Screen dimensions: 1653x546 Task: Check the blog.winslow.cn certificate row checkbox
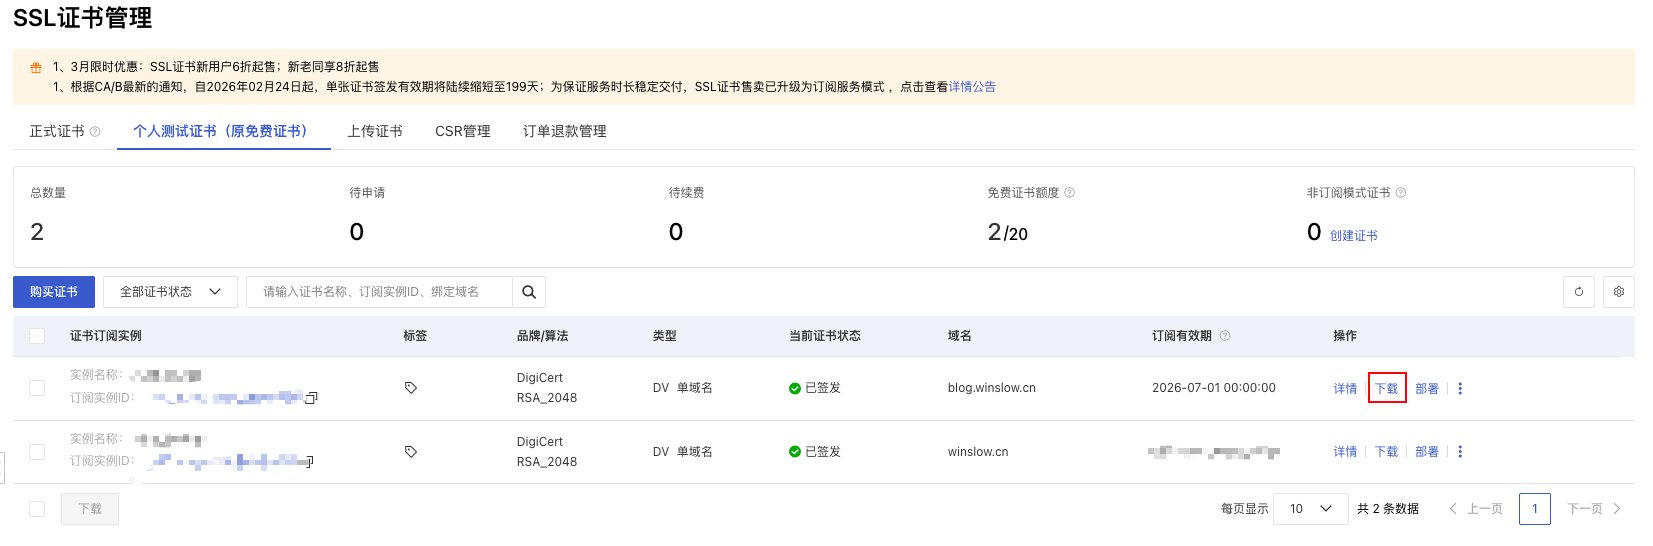tap(37, 388)
